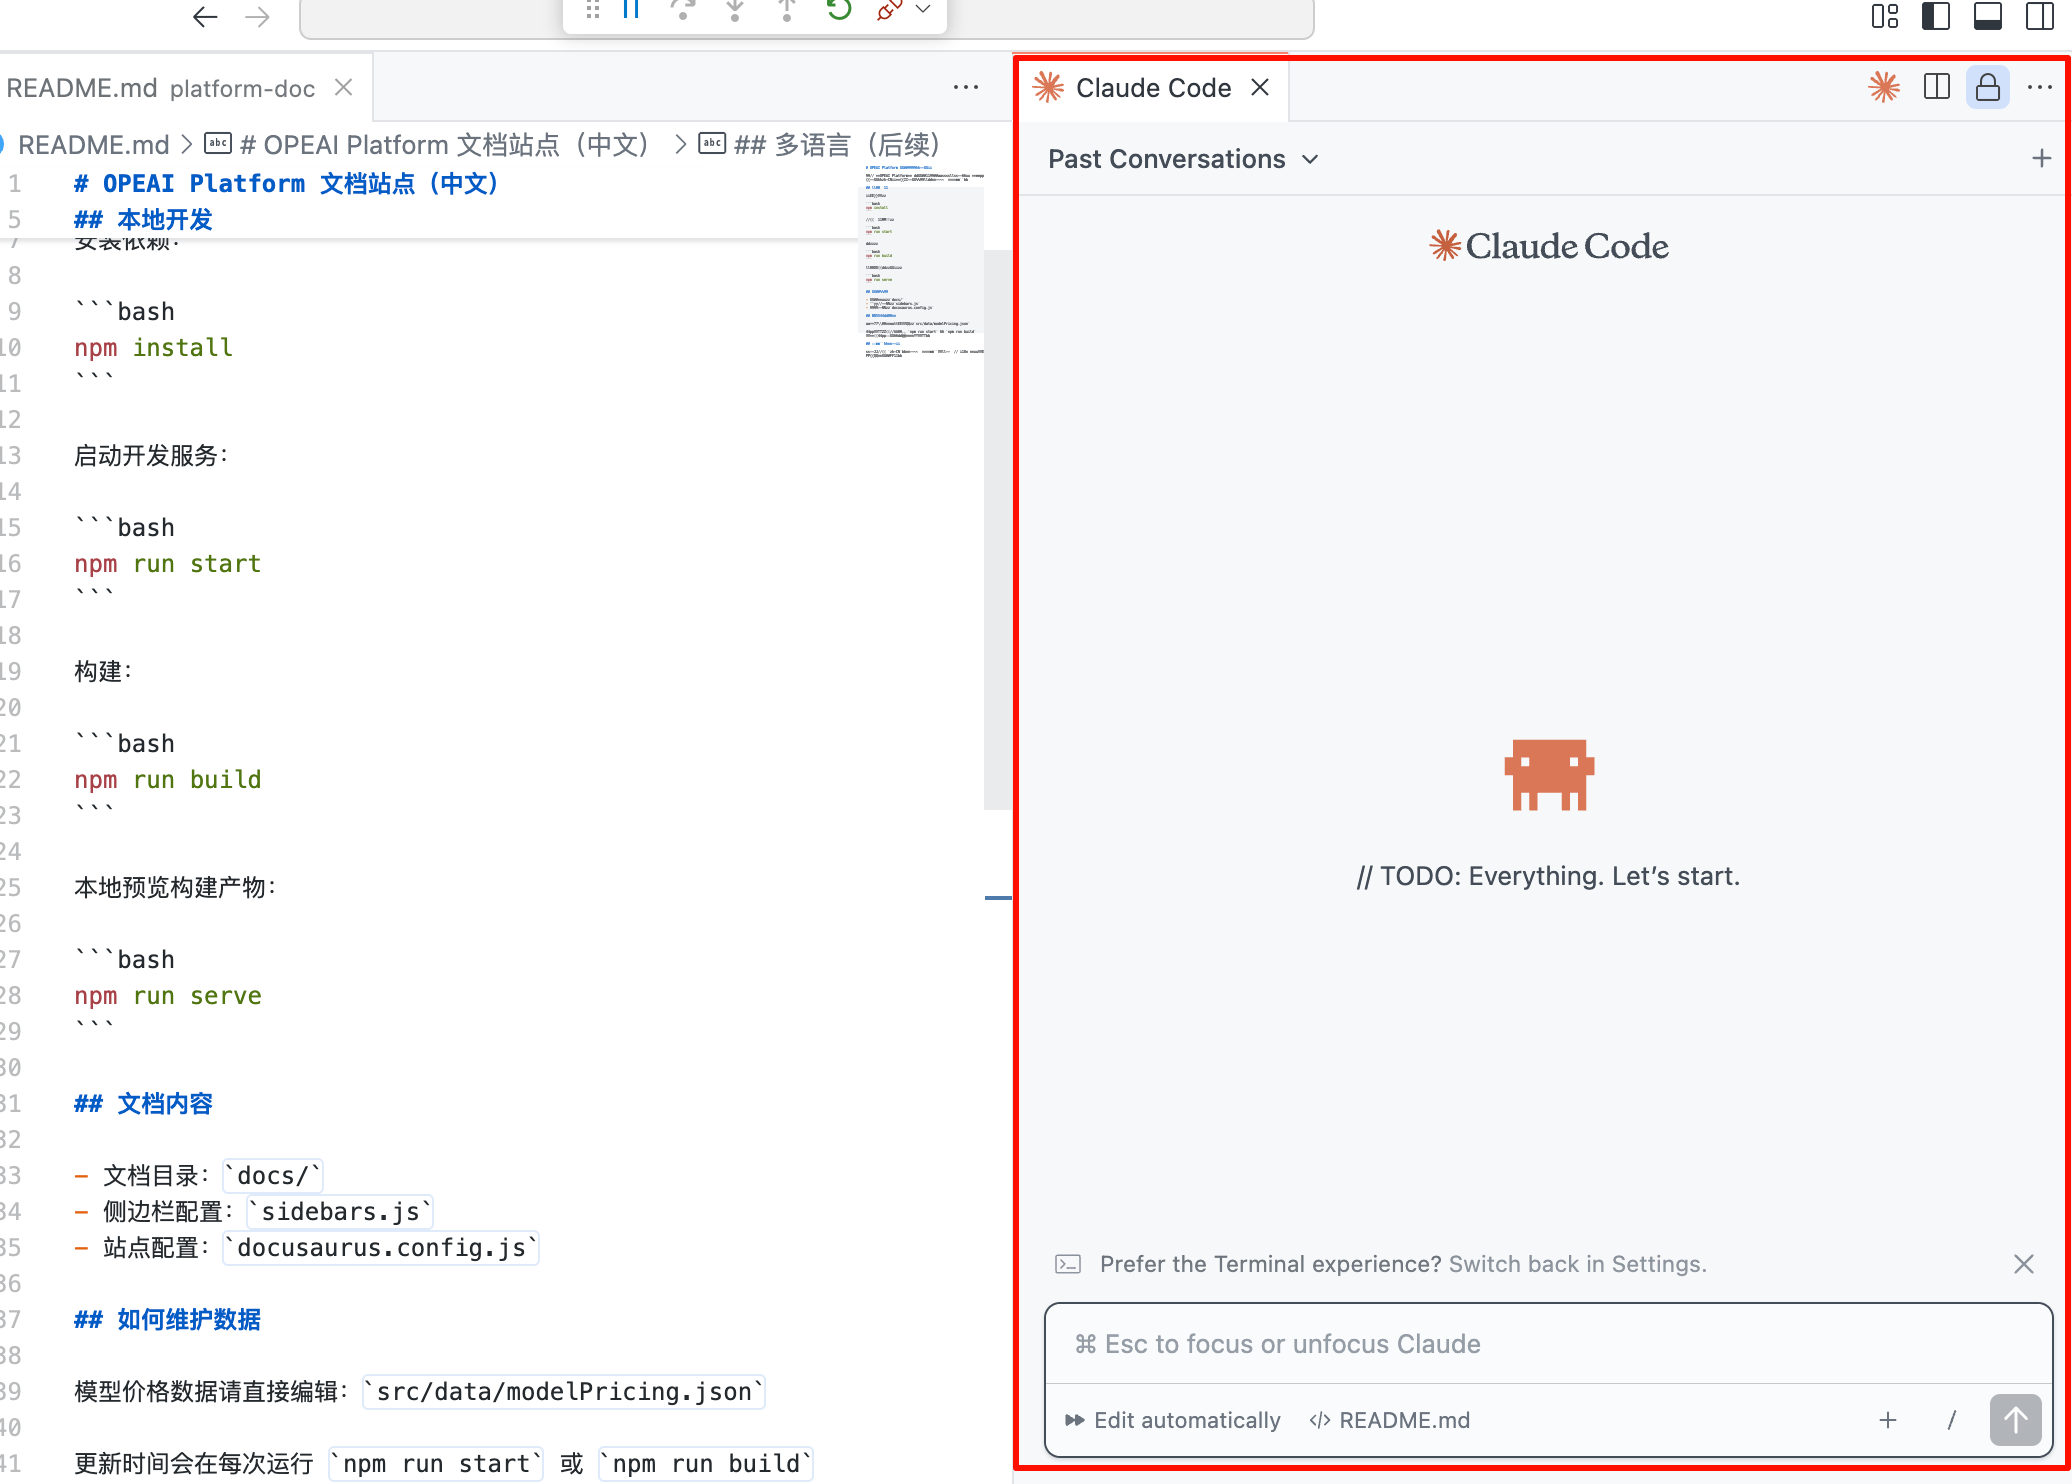Open Claude panel in a split editor

1937,87
